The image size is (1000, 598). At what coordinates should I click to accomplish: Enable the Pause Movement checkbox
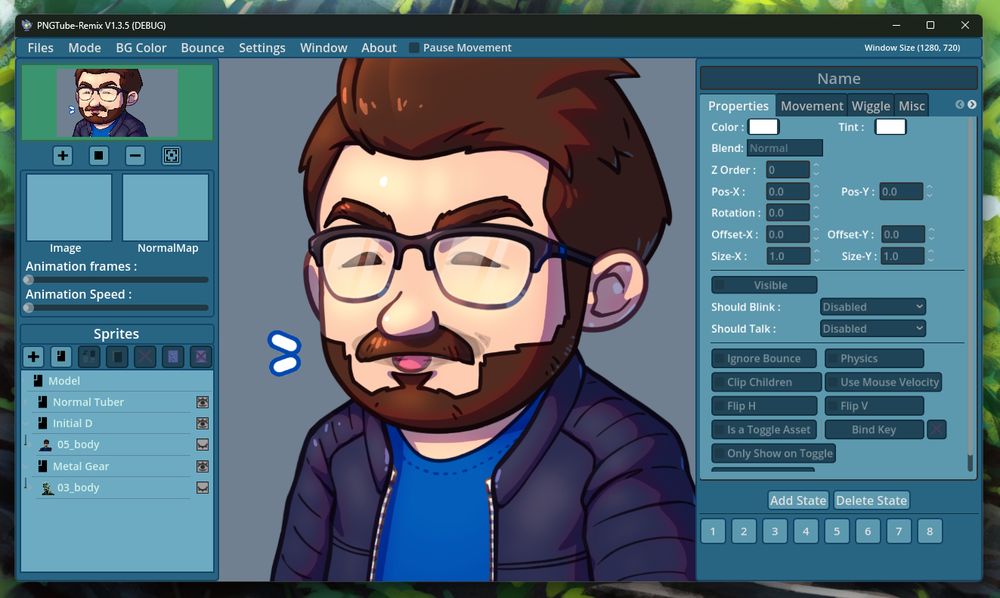coord(414,48)
